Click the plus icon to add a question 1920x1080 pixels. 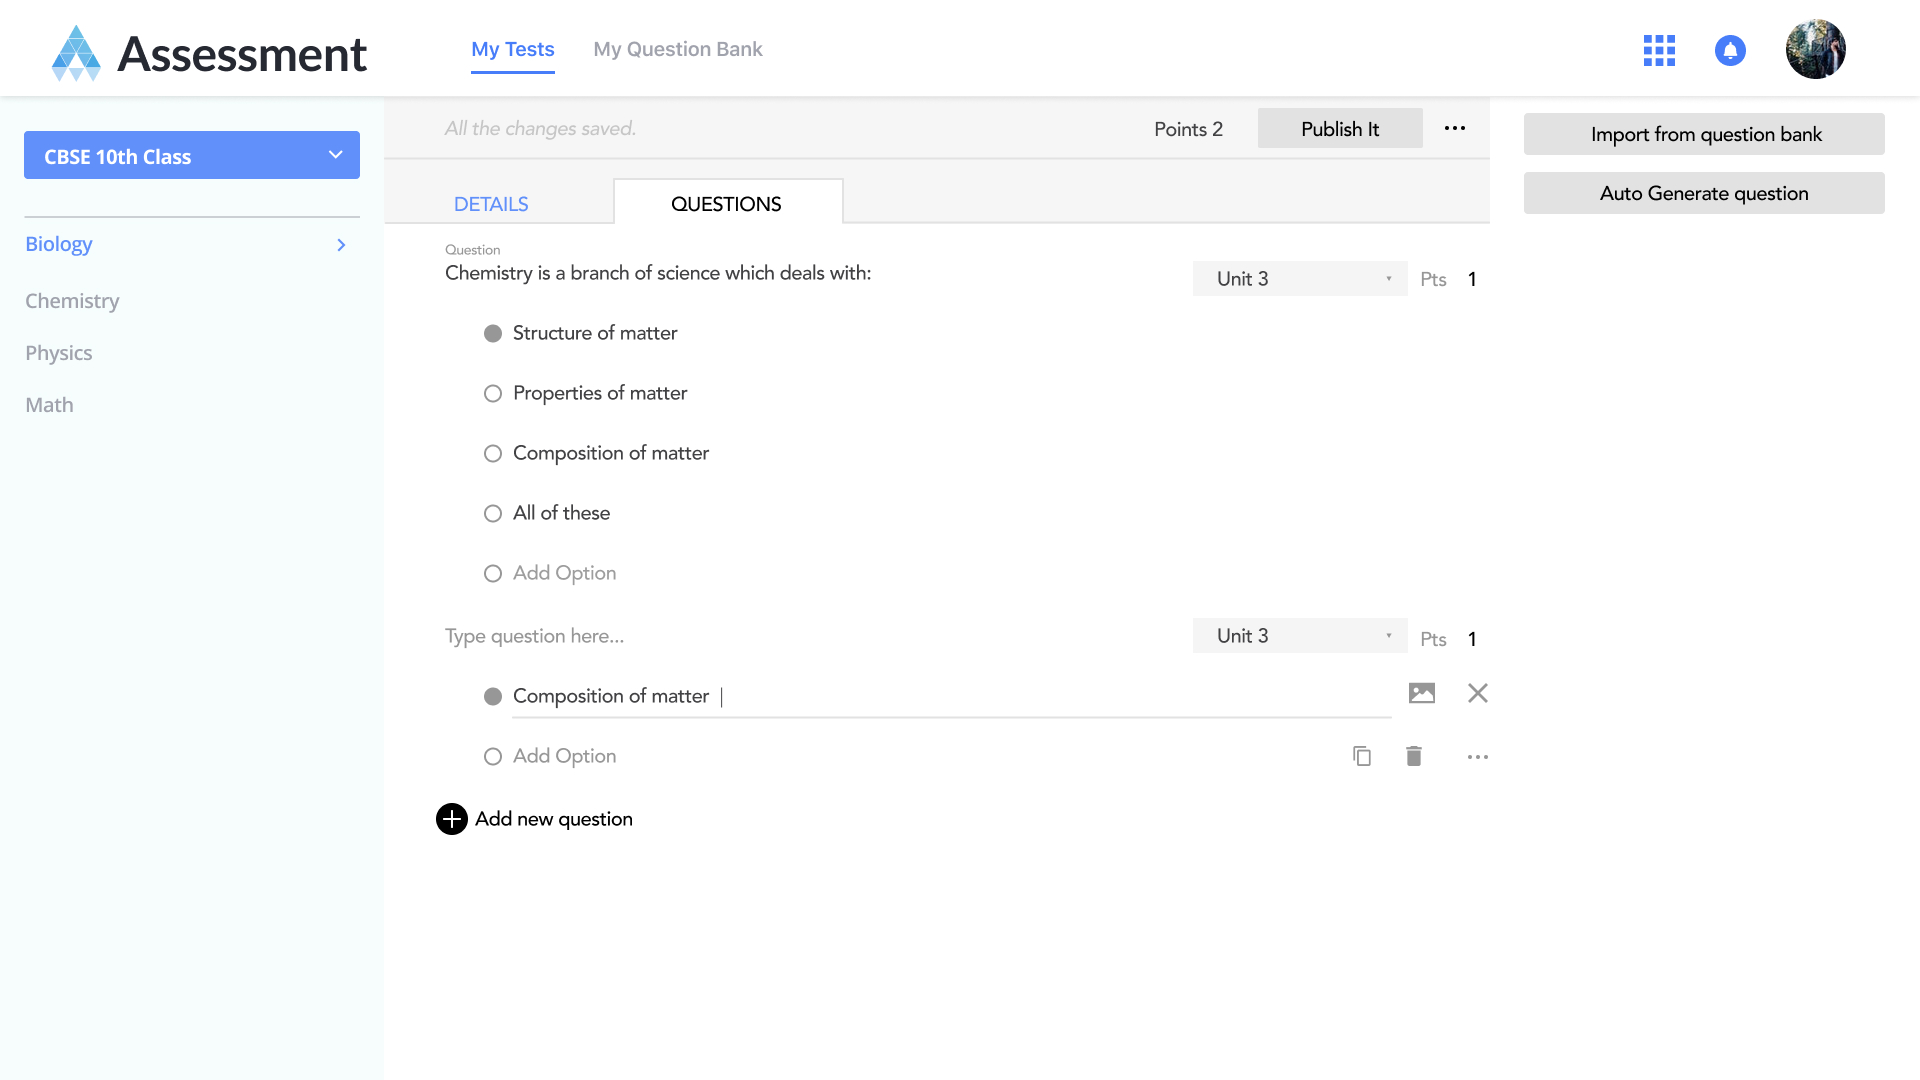[x=452, y=819]
